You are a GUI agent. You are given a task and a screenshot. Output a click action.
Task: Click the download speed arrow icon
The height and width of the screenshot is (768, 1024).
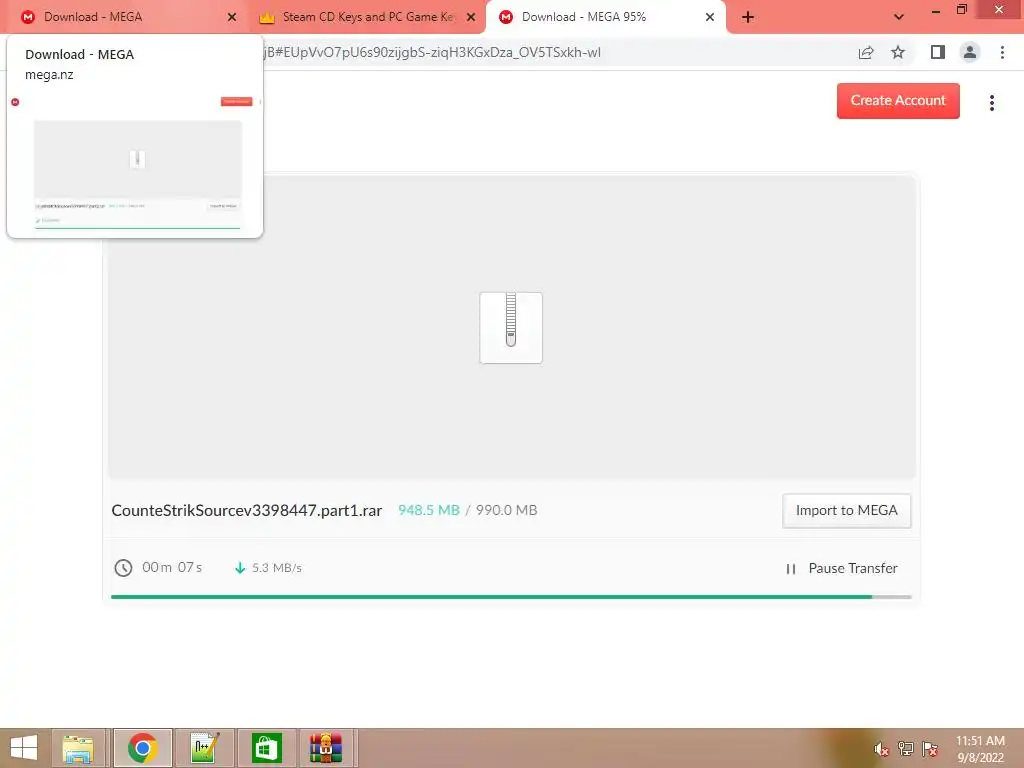[240, 568]
